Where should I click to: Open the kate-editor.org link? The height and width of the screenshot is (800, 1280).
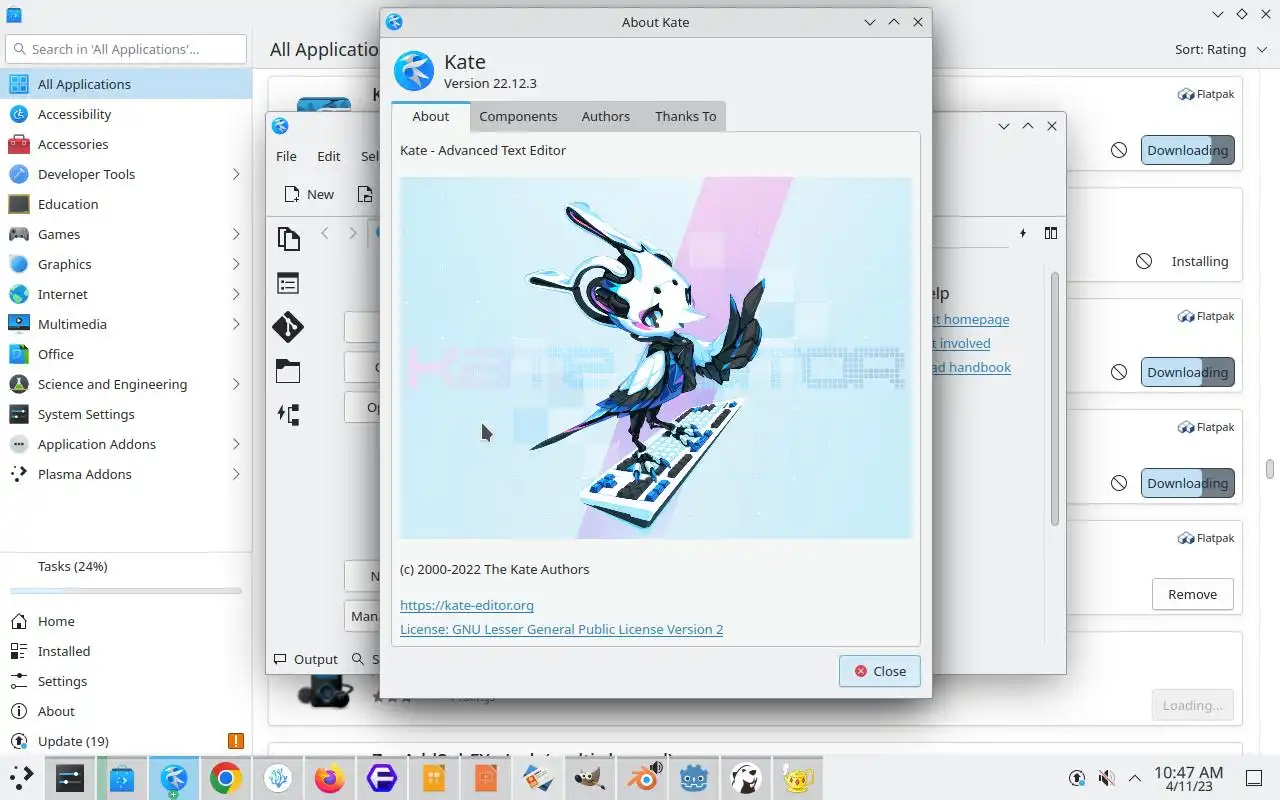[x=467, y=605]
